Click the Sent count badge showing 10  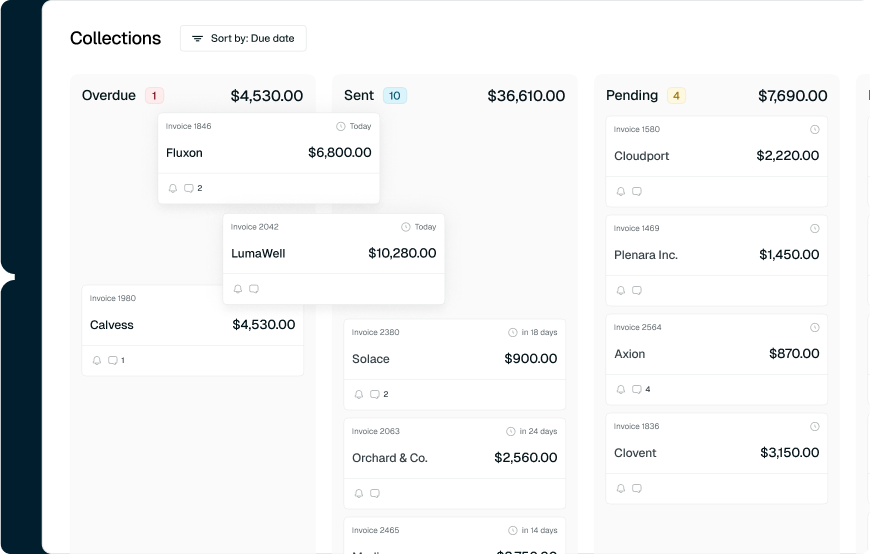[394, 96]
